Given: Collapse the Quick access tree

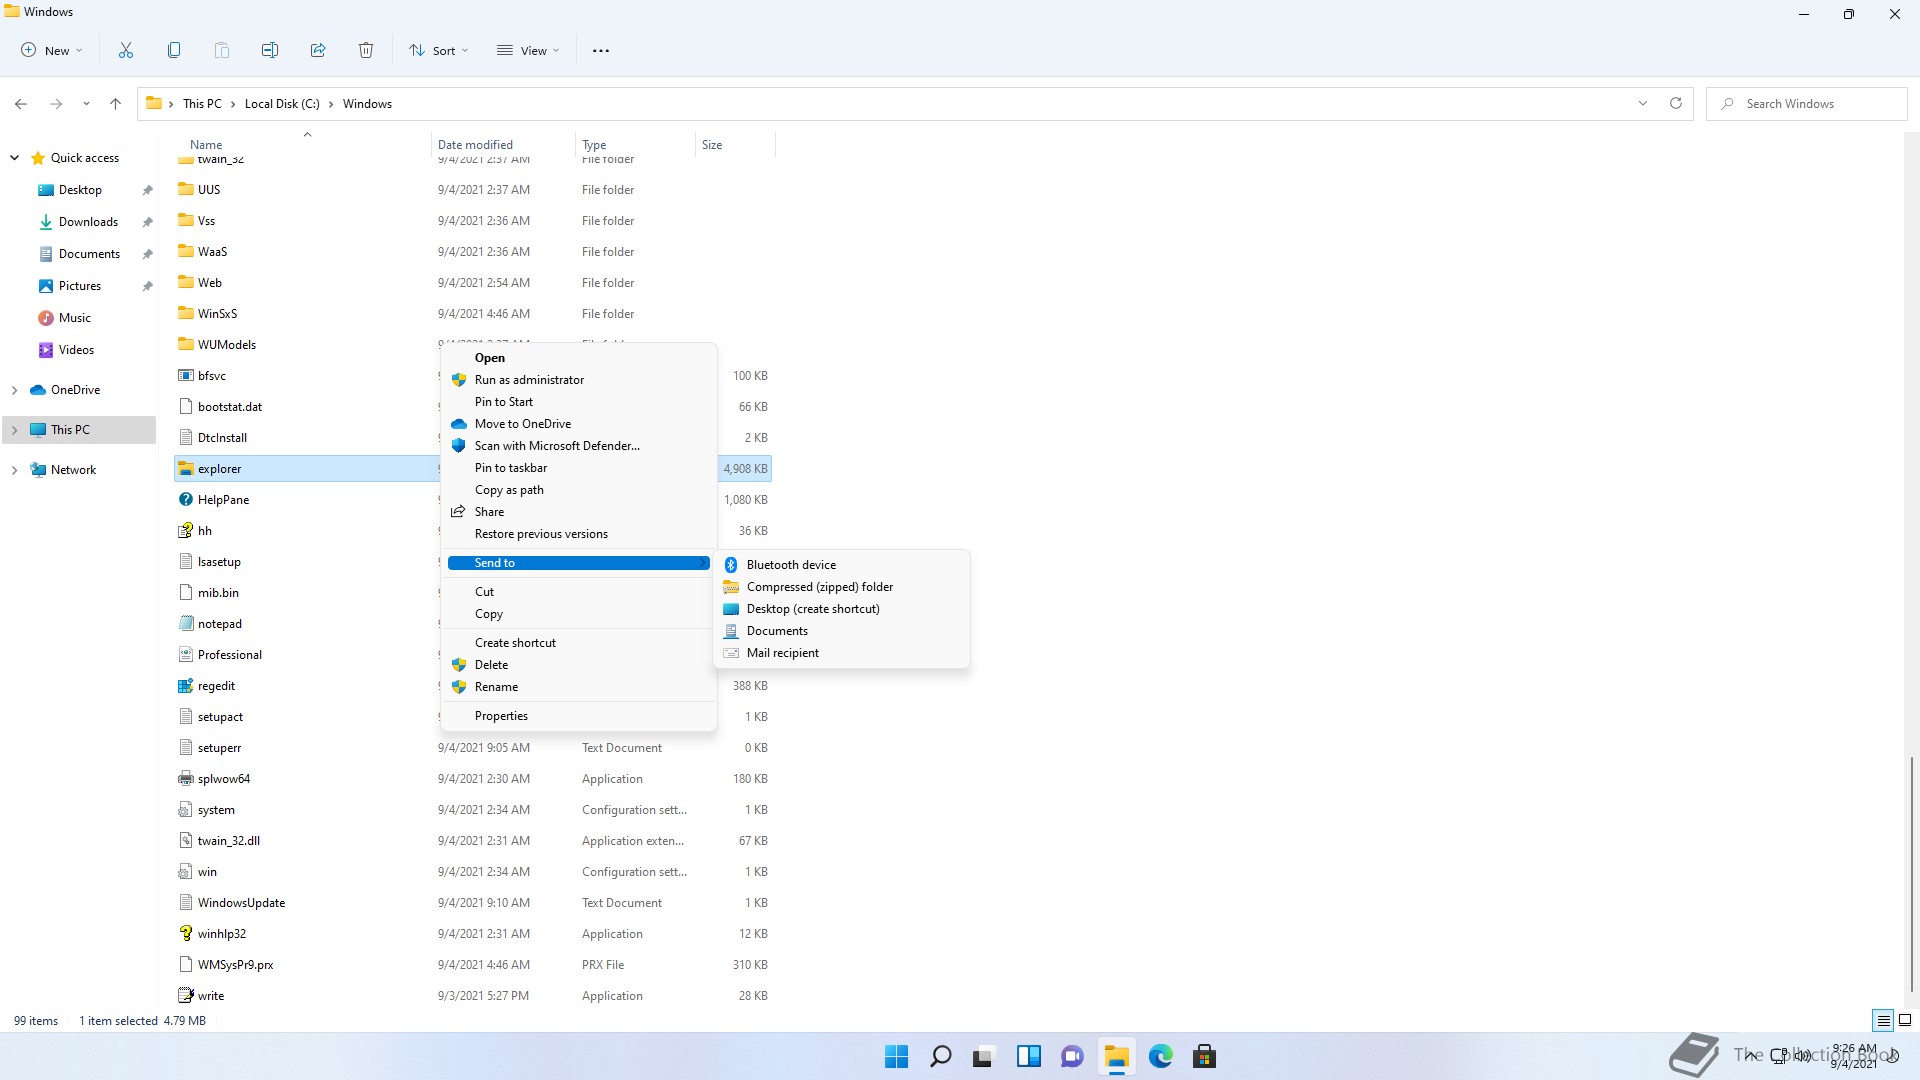Looking at the screenshot, I should tap(15, 158).
